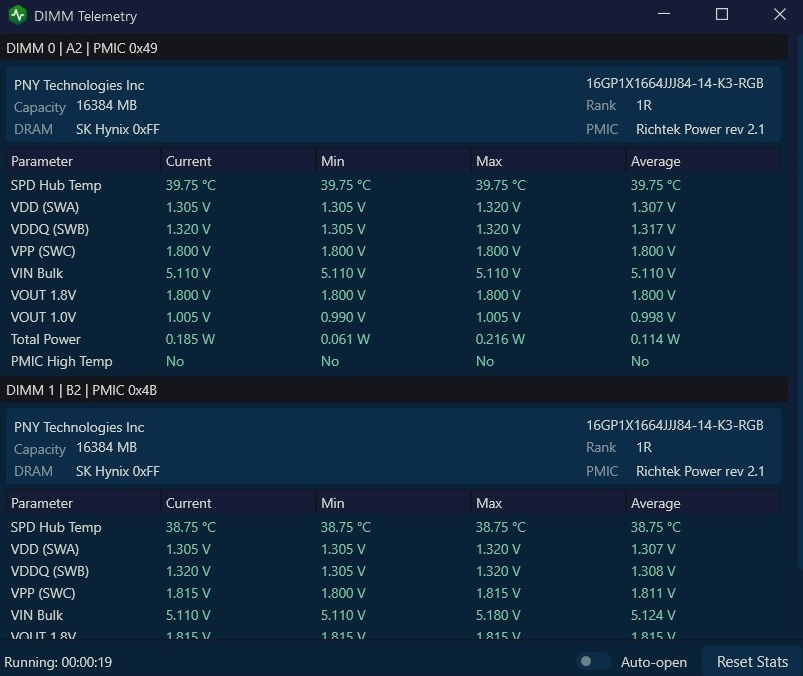Click Total Power min value 0.061 W
Viewport: 803px width, 676px height.
click(345, 339)
